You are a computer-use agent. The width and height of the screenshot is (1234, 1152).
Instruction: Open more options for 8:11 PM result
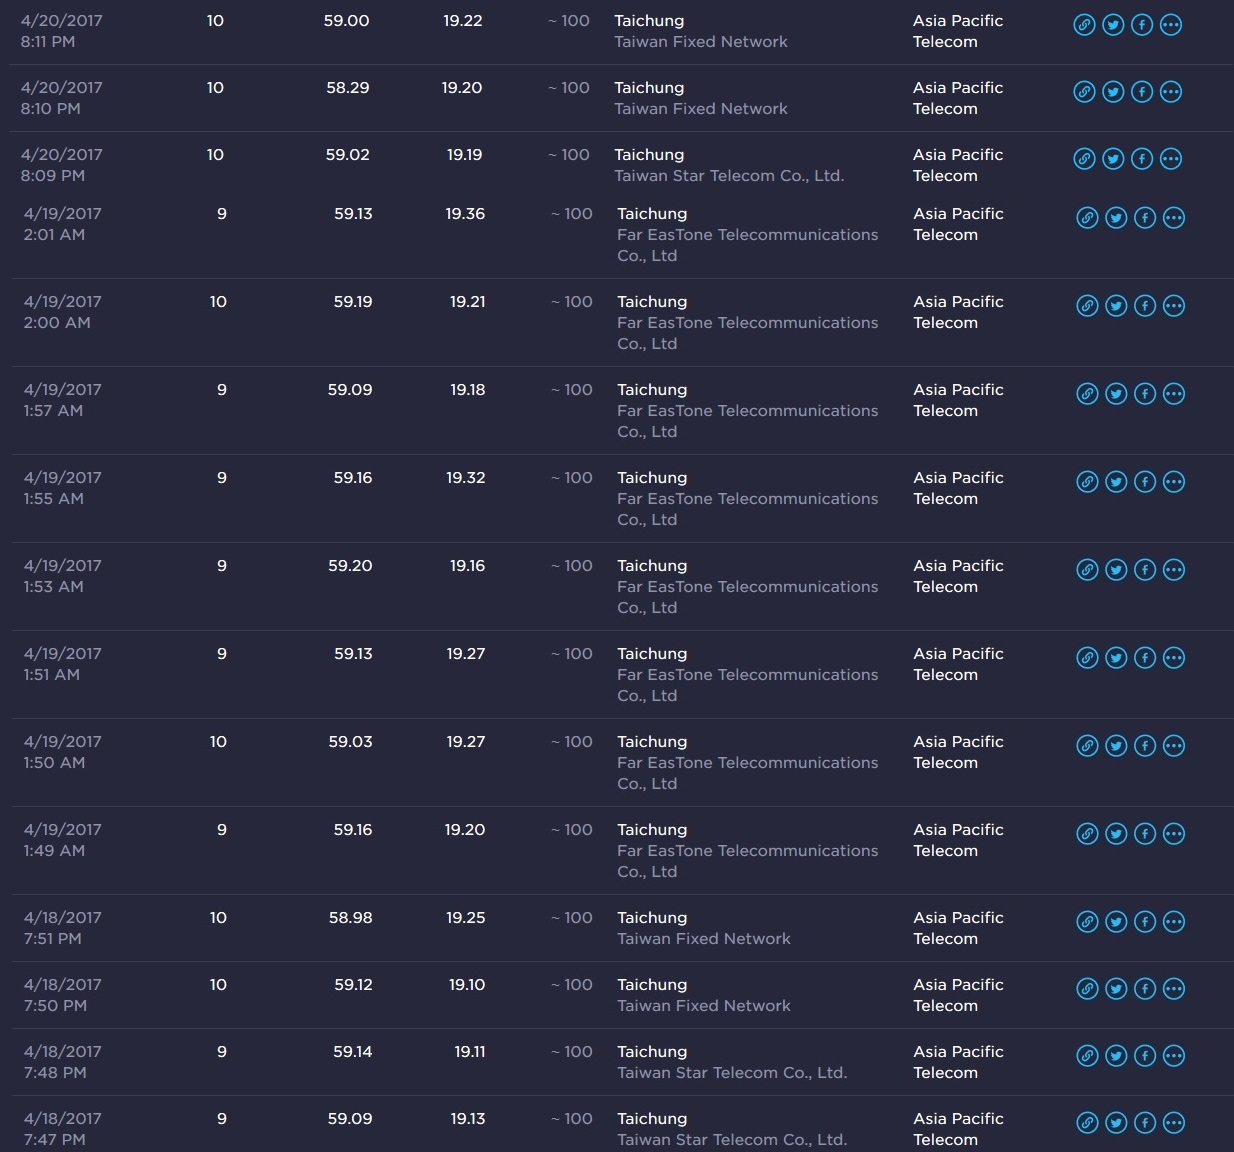tap(1171, 25)
